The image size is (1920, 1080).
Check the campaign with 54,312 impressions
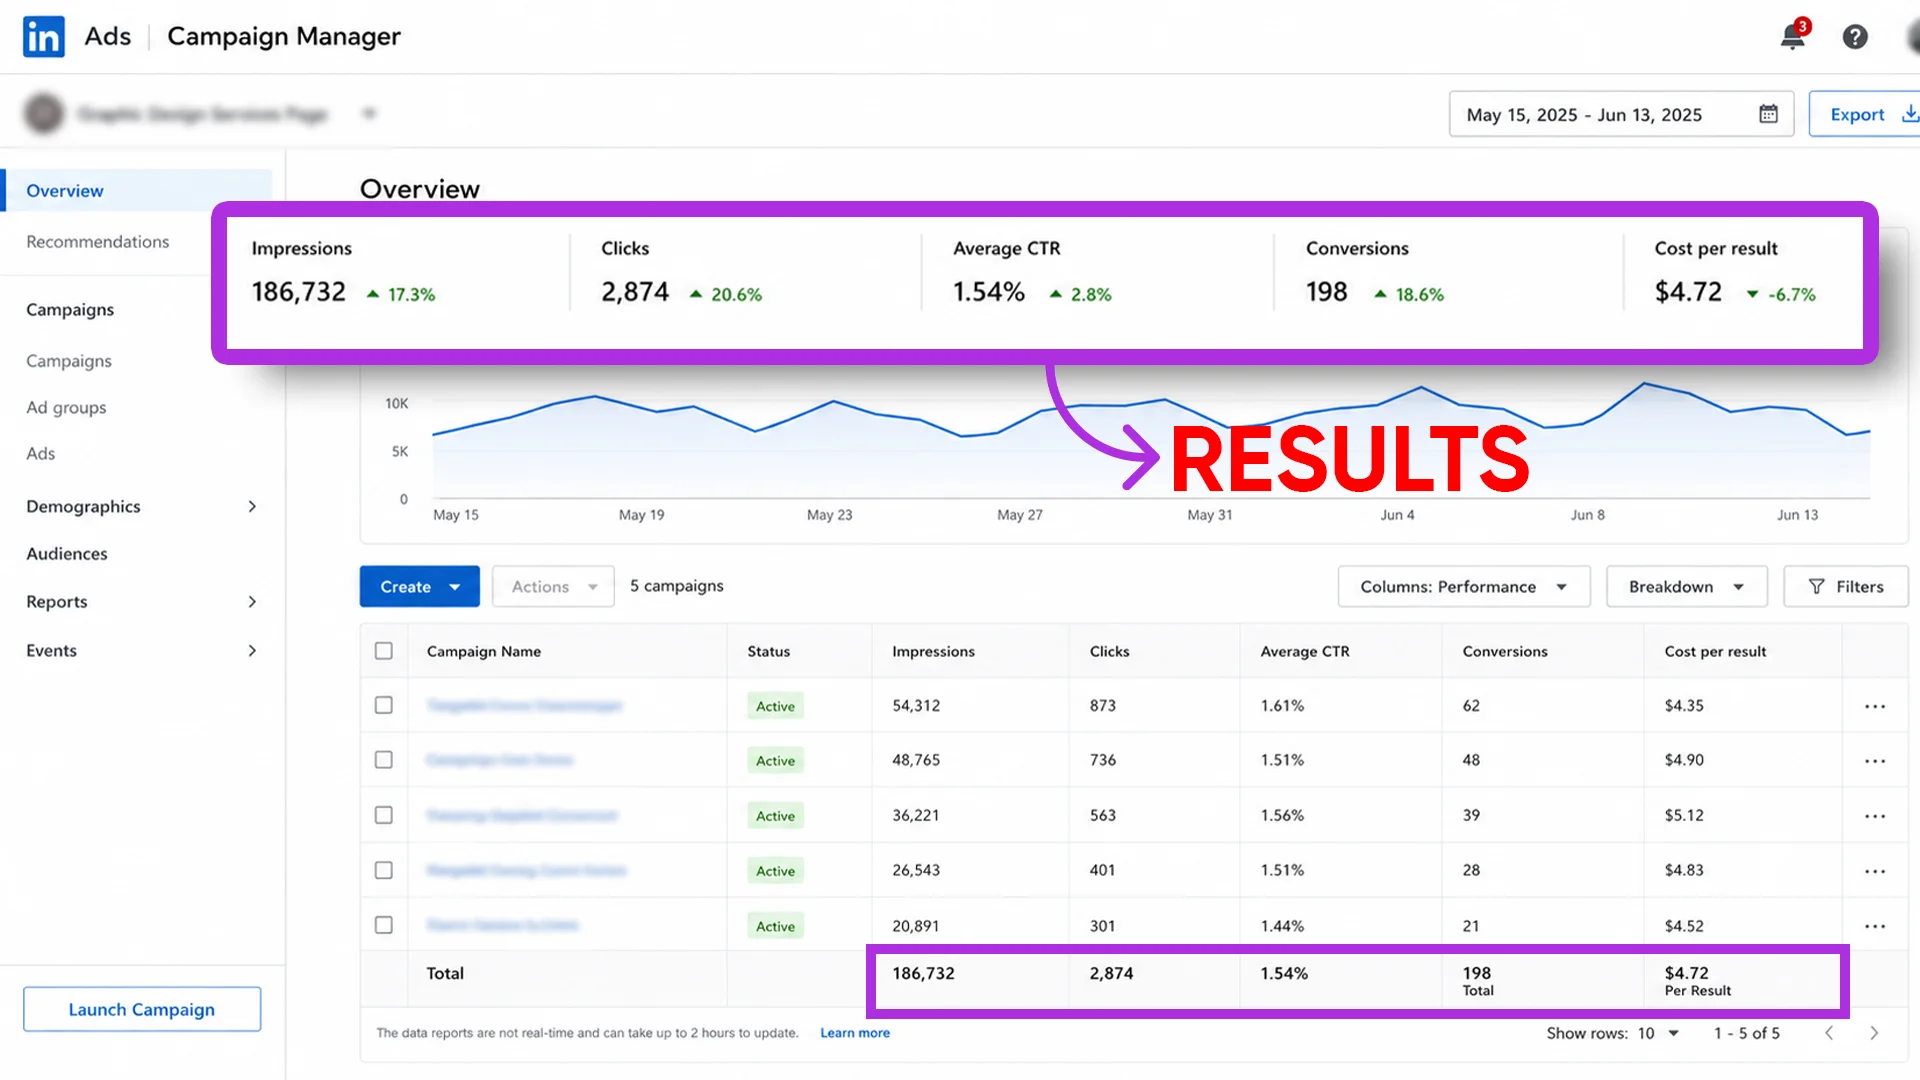384,705
